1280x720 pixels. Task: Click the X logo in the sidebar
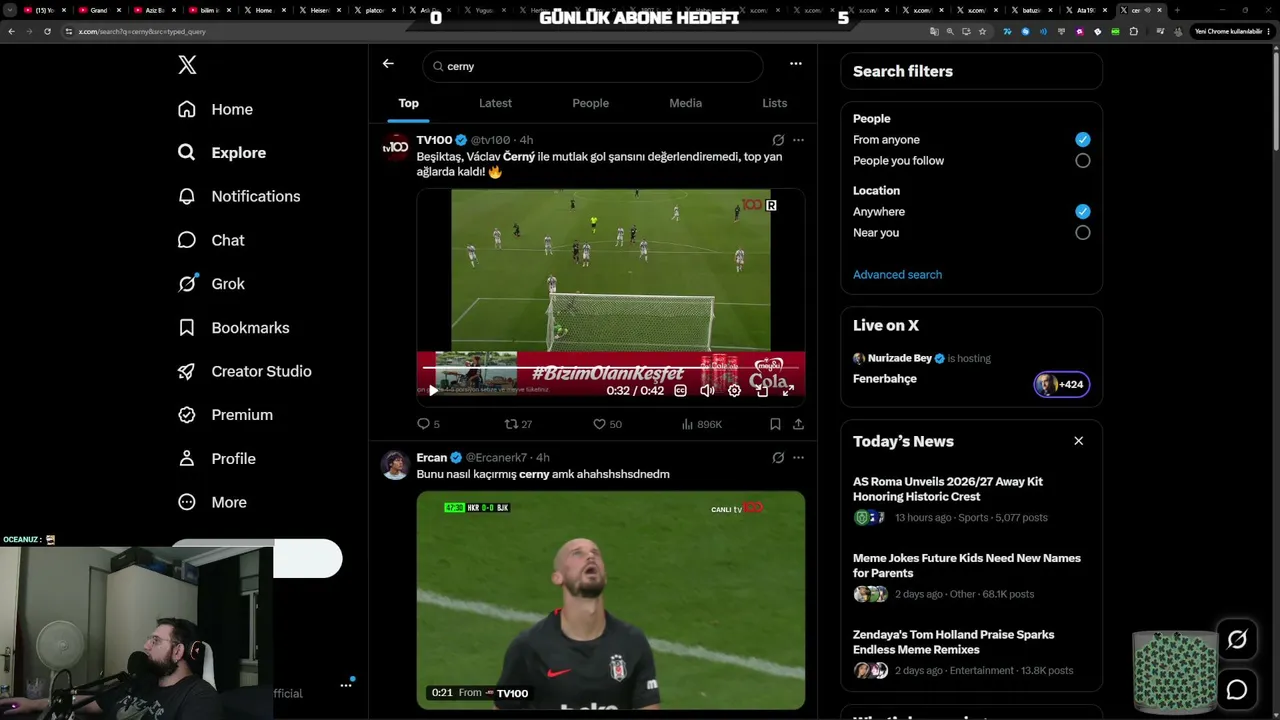[187, 65]
